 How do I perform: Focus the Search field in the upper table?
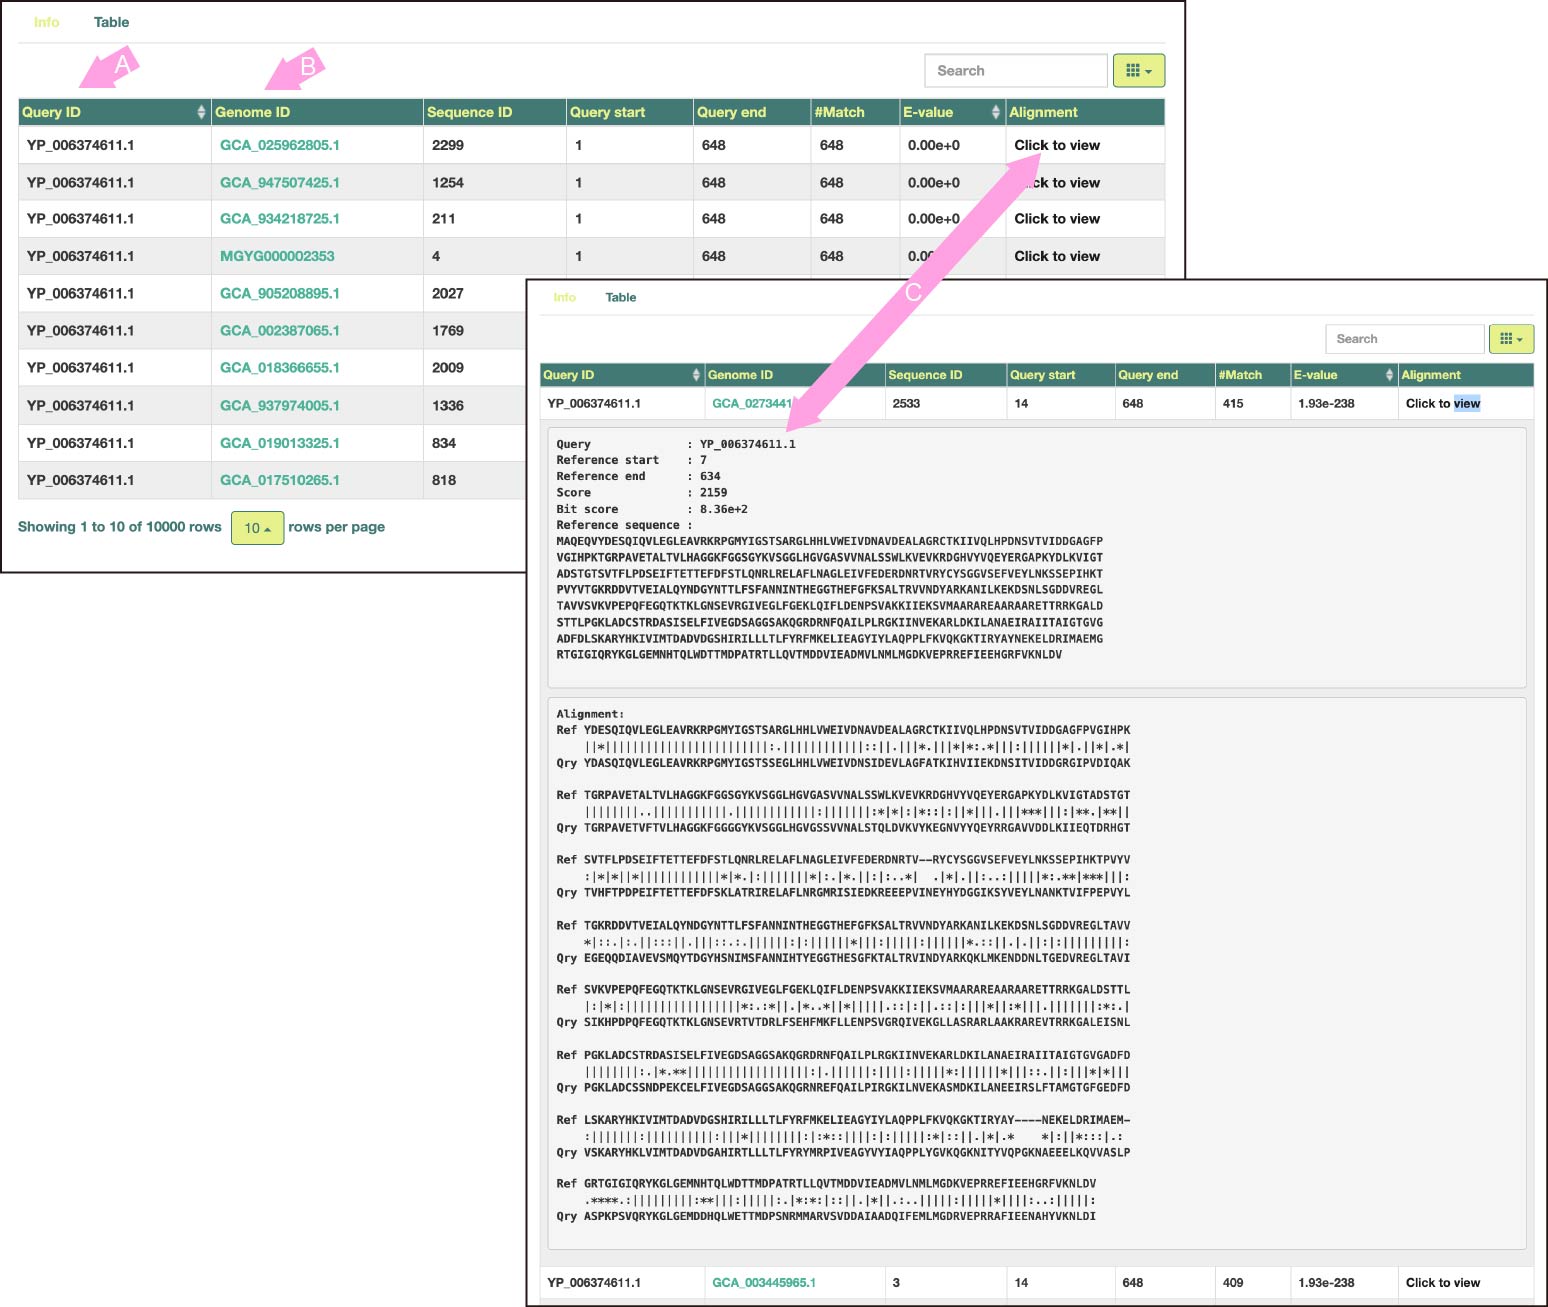coord(1016,71)
